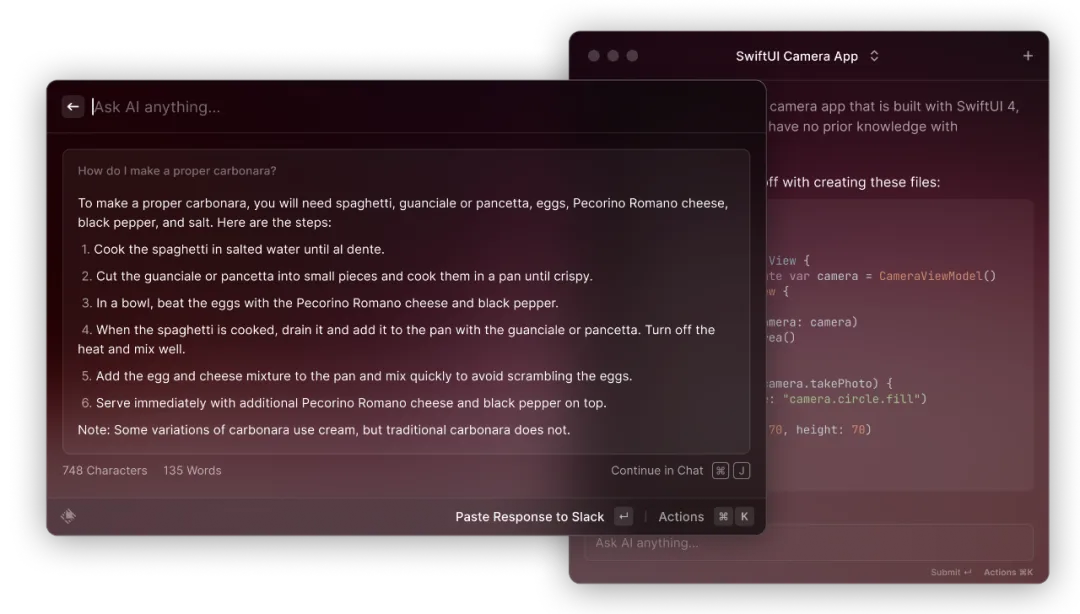Screen dimensions: 1080x614
Task: Click the '135 Words' count
Action: 192,471
